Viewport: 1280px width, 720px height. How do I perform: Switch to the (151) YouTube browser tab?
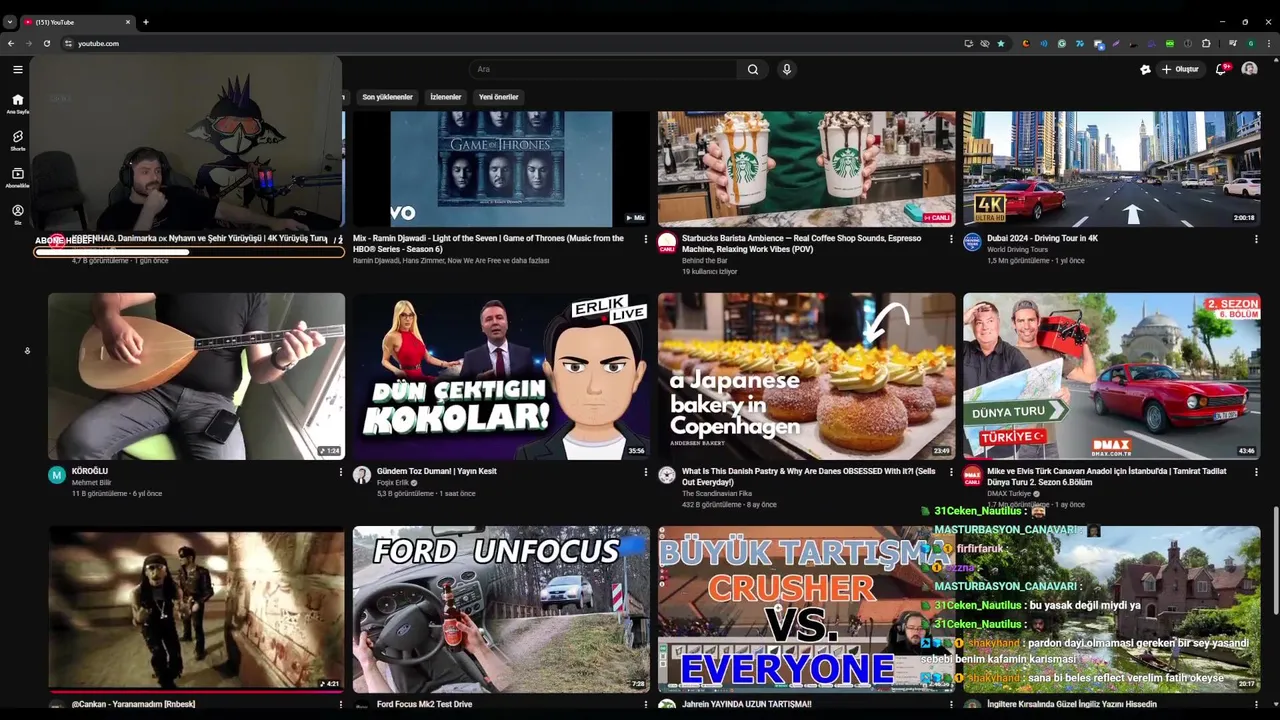point(78,22)
